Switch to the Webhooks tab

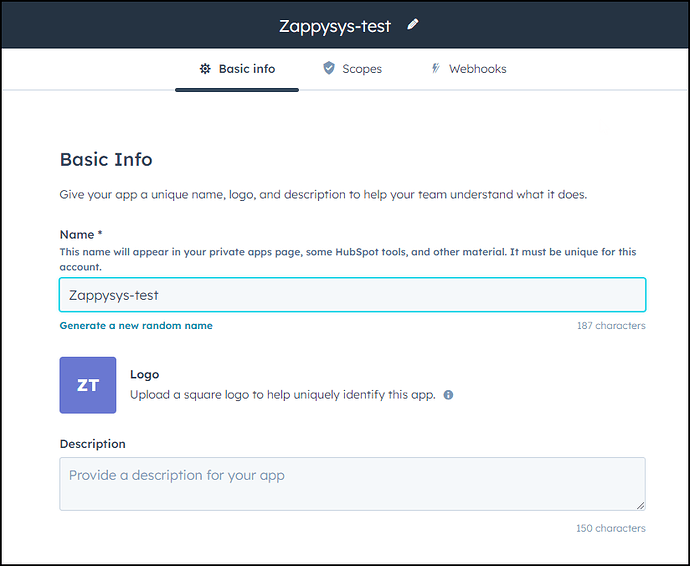(469, 69)
